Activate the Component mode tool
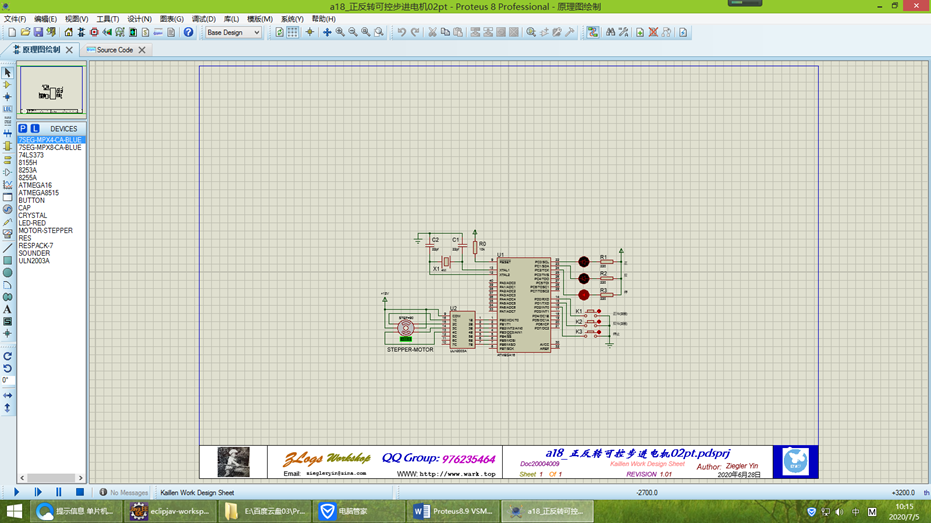 tap(7, 85)
